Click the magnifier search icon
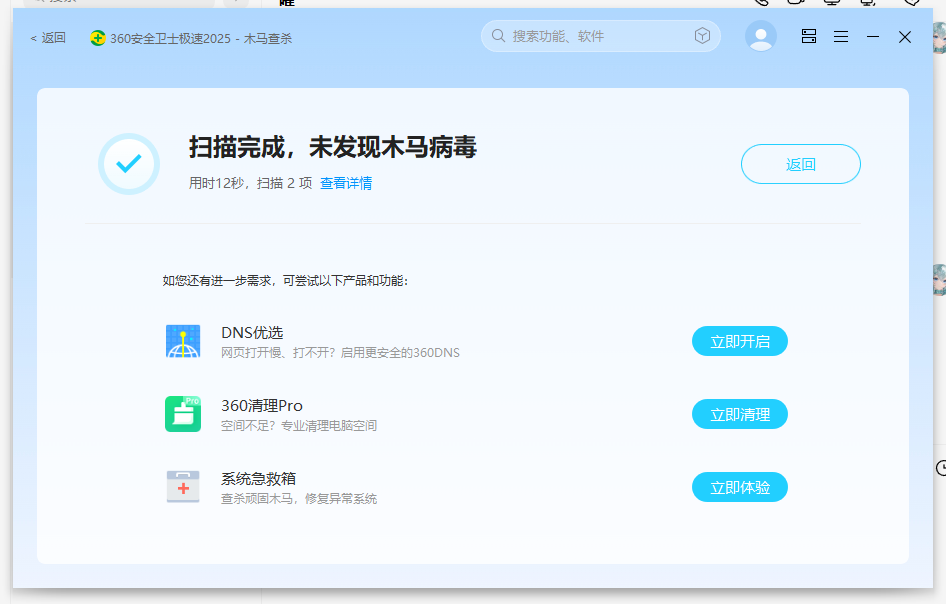 (x=498, y=36)
